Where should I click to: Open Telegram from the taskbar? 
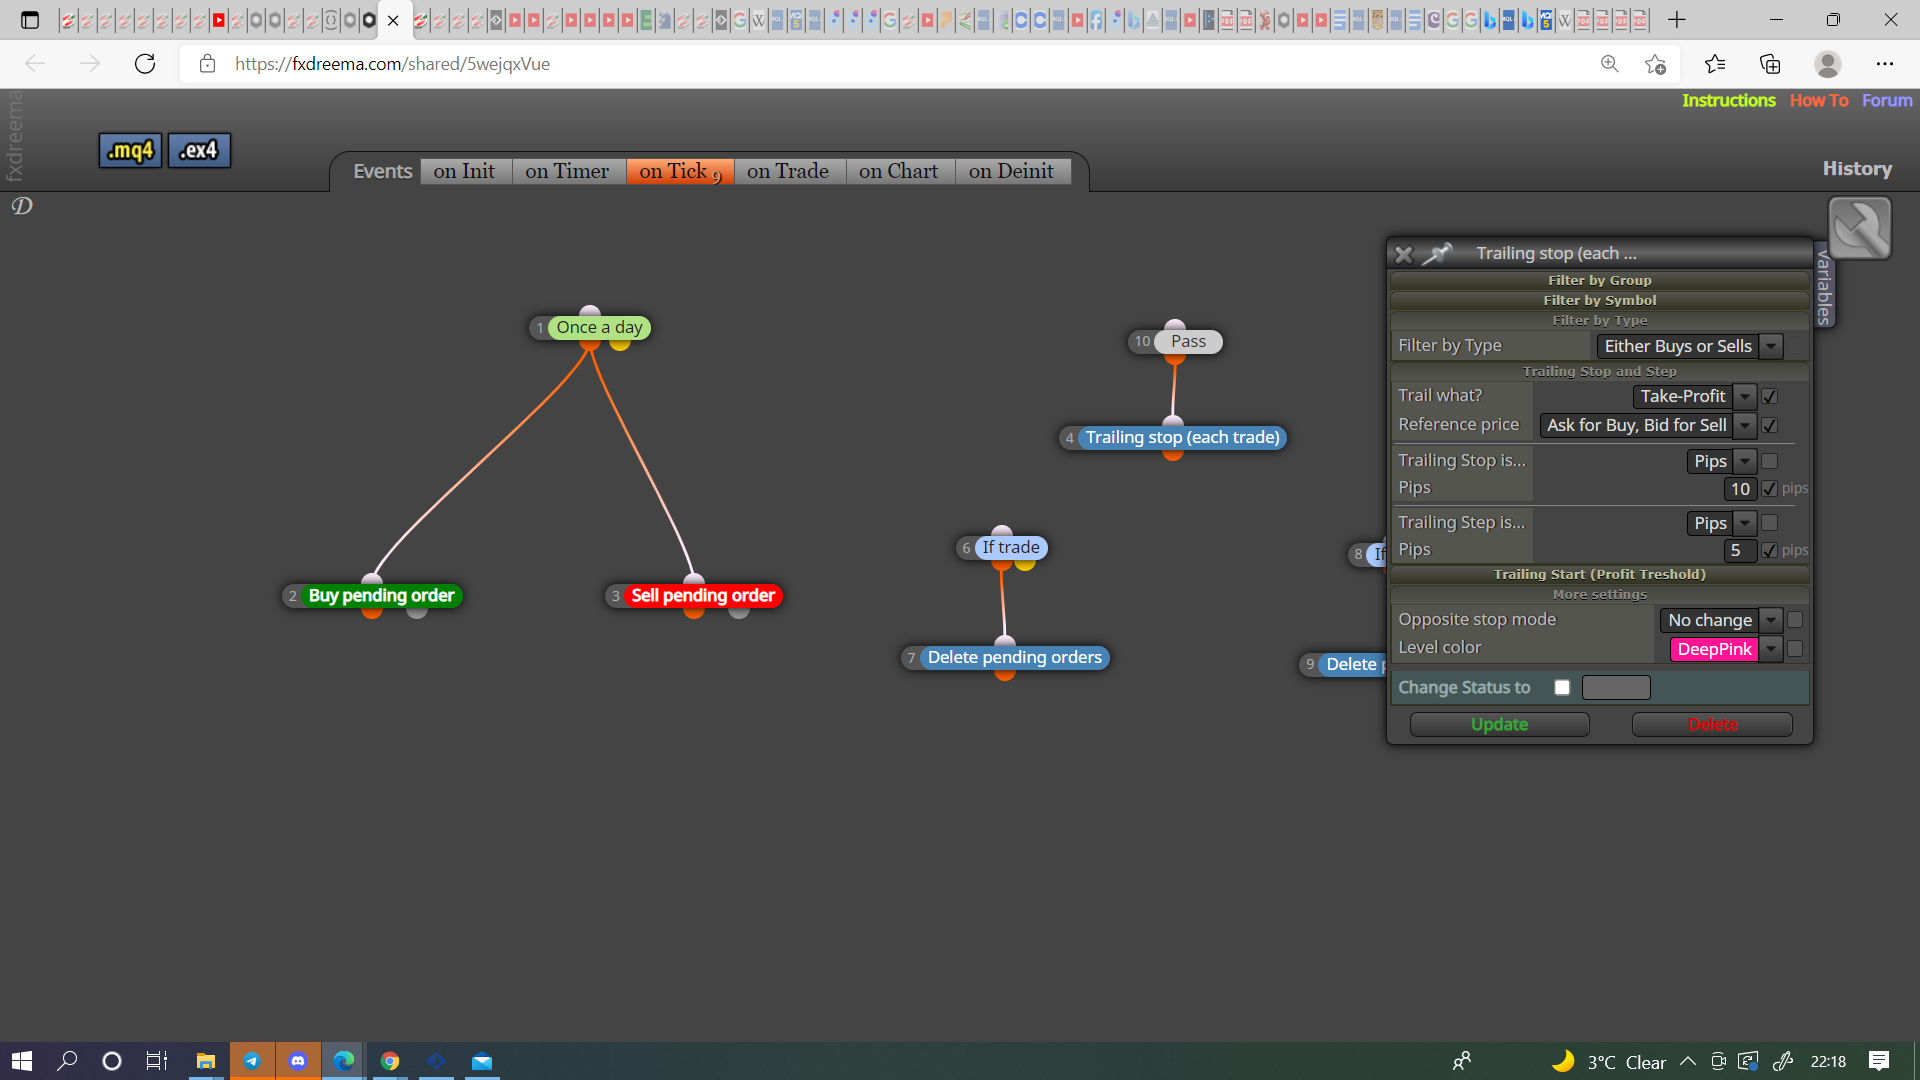[x=252, y=1061]
